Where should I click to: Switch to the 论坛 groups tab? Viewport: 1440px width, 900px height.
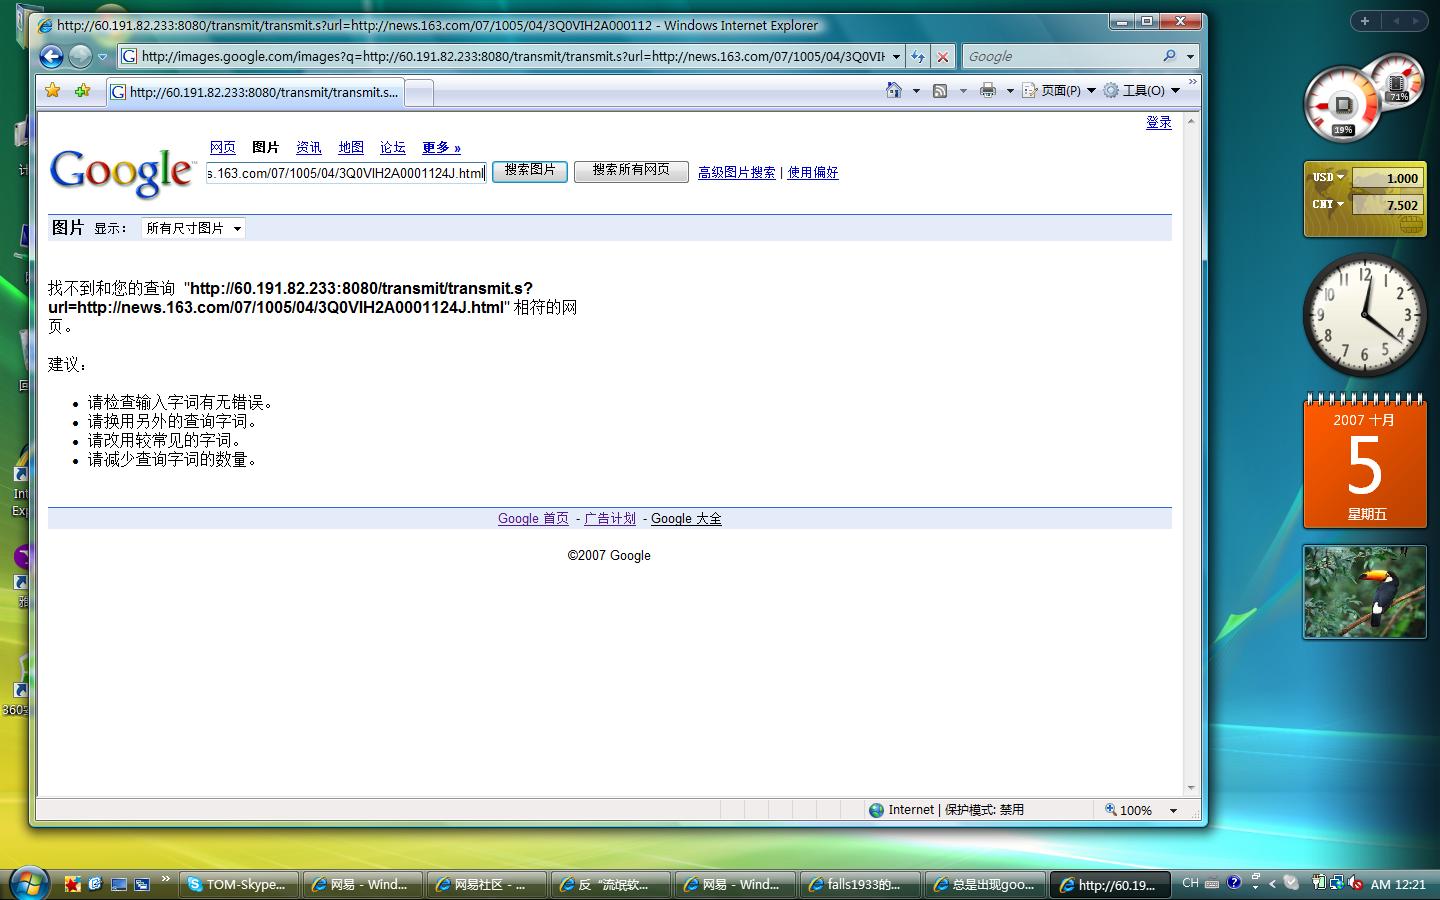pos(393,147)
